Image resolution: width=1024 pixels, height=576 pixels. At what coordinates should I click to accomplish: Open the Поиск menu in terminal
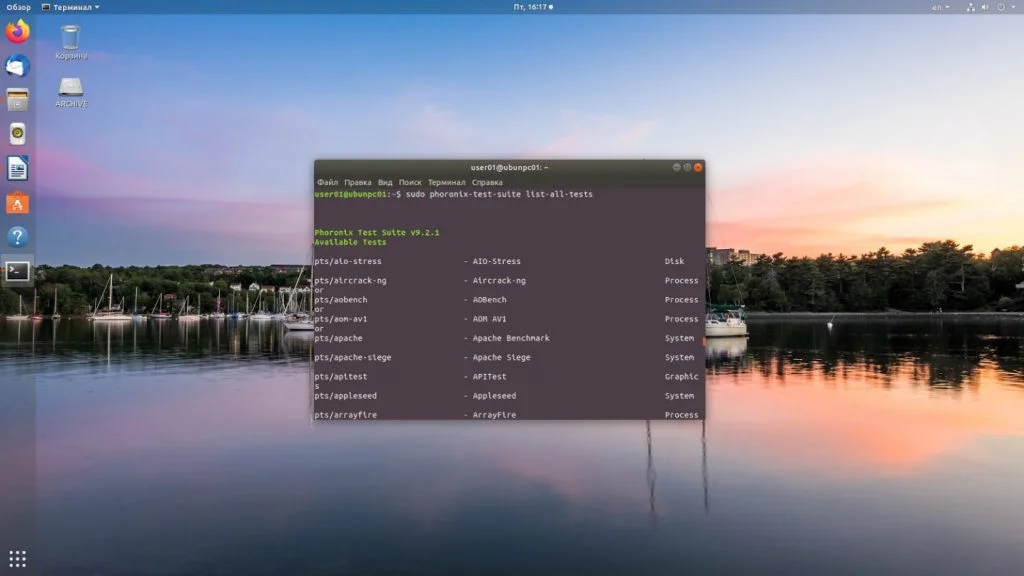click(410, 183)
